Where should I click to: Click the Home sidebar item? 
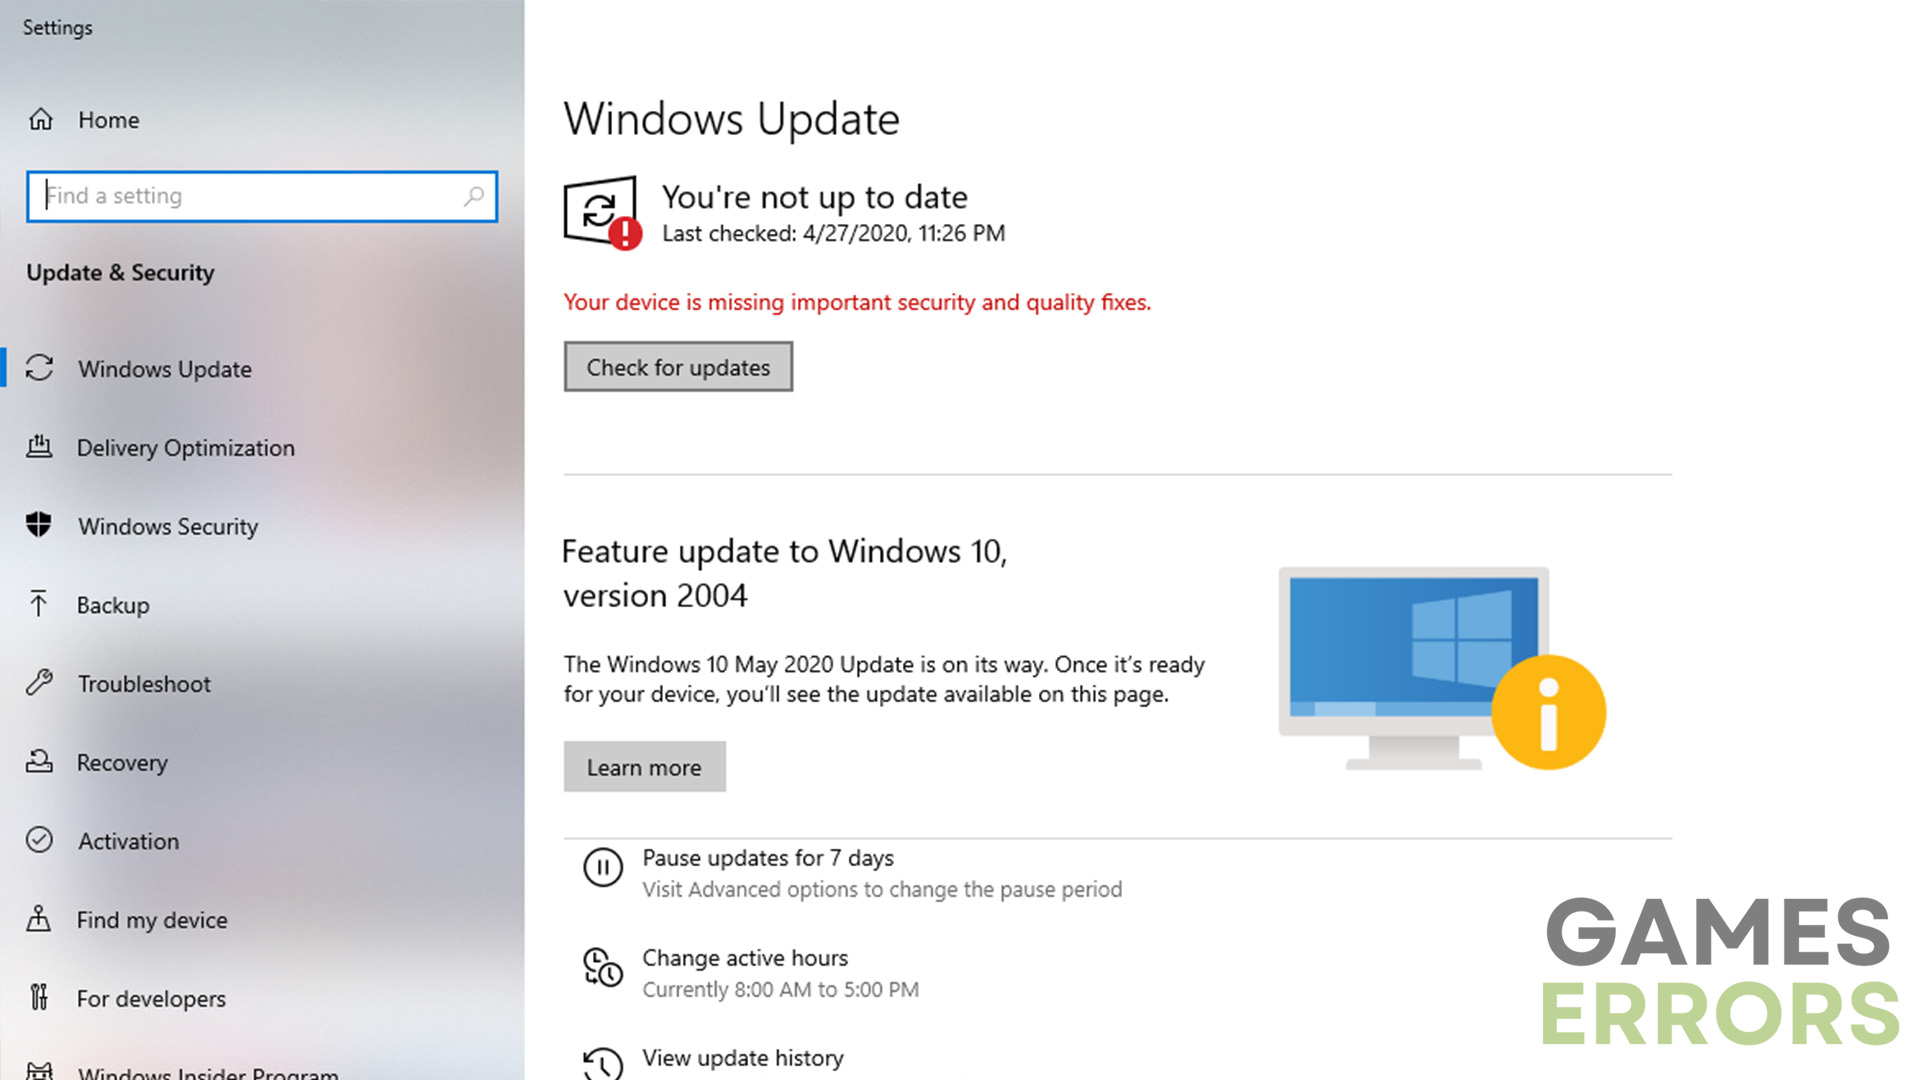[x=108, y=119]
